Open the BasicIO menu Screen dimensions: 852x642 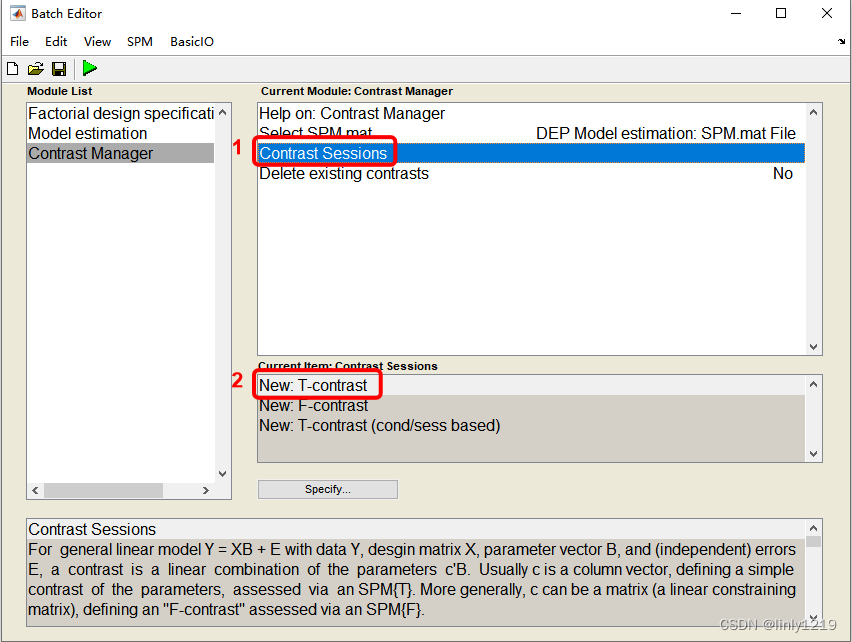pyautogui.click(x=191, y=42)
